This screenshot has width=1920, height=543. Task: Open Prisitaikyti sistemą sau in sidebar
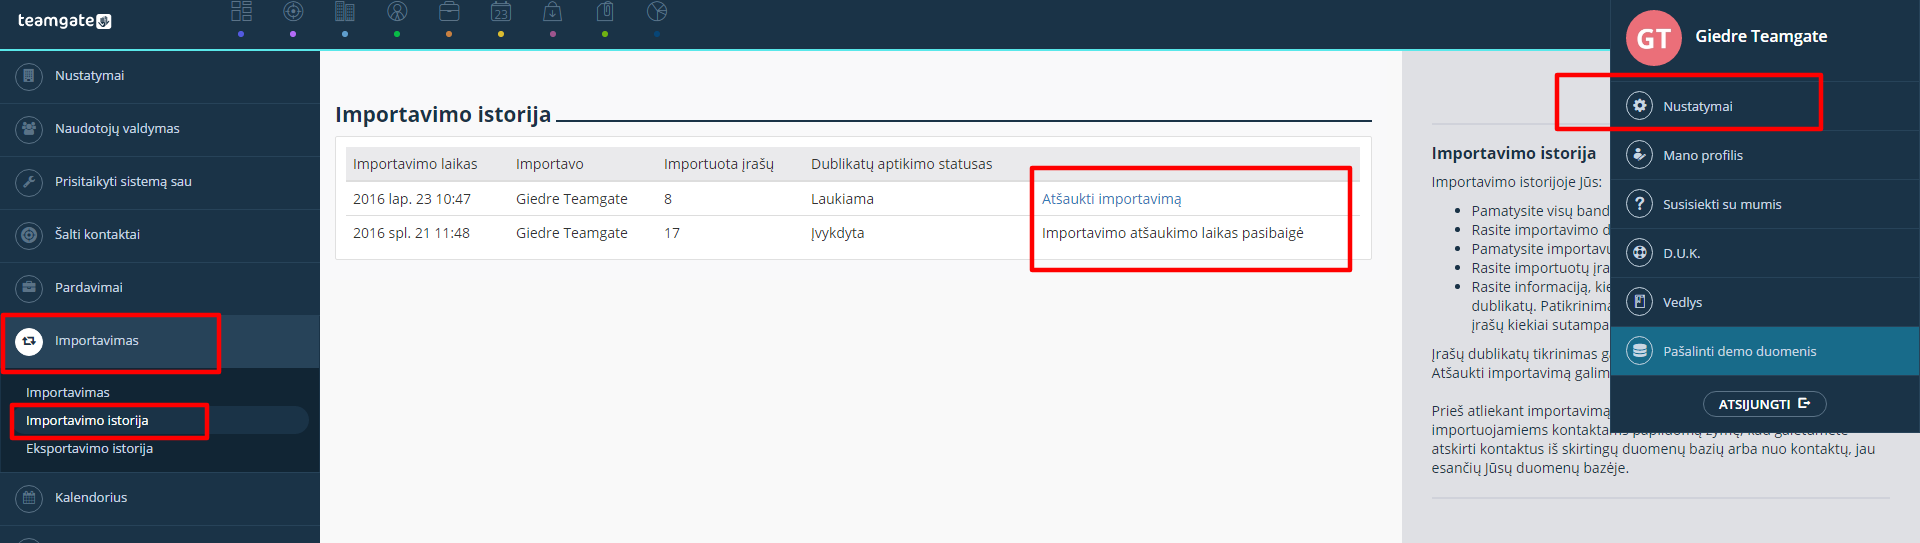[x=160, y=182]
